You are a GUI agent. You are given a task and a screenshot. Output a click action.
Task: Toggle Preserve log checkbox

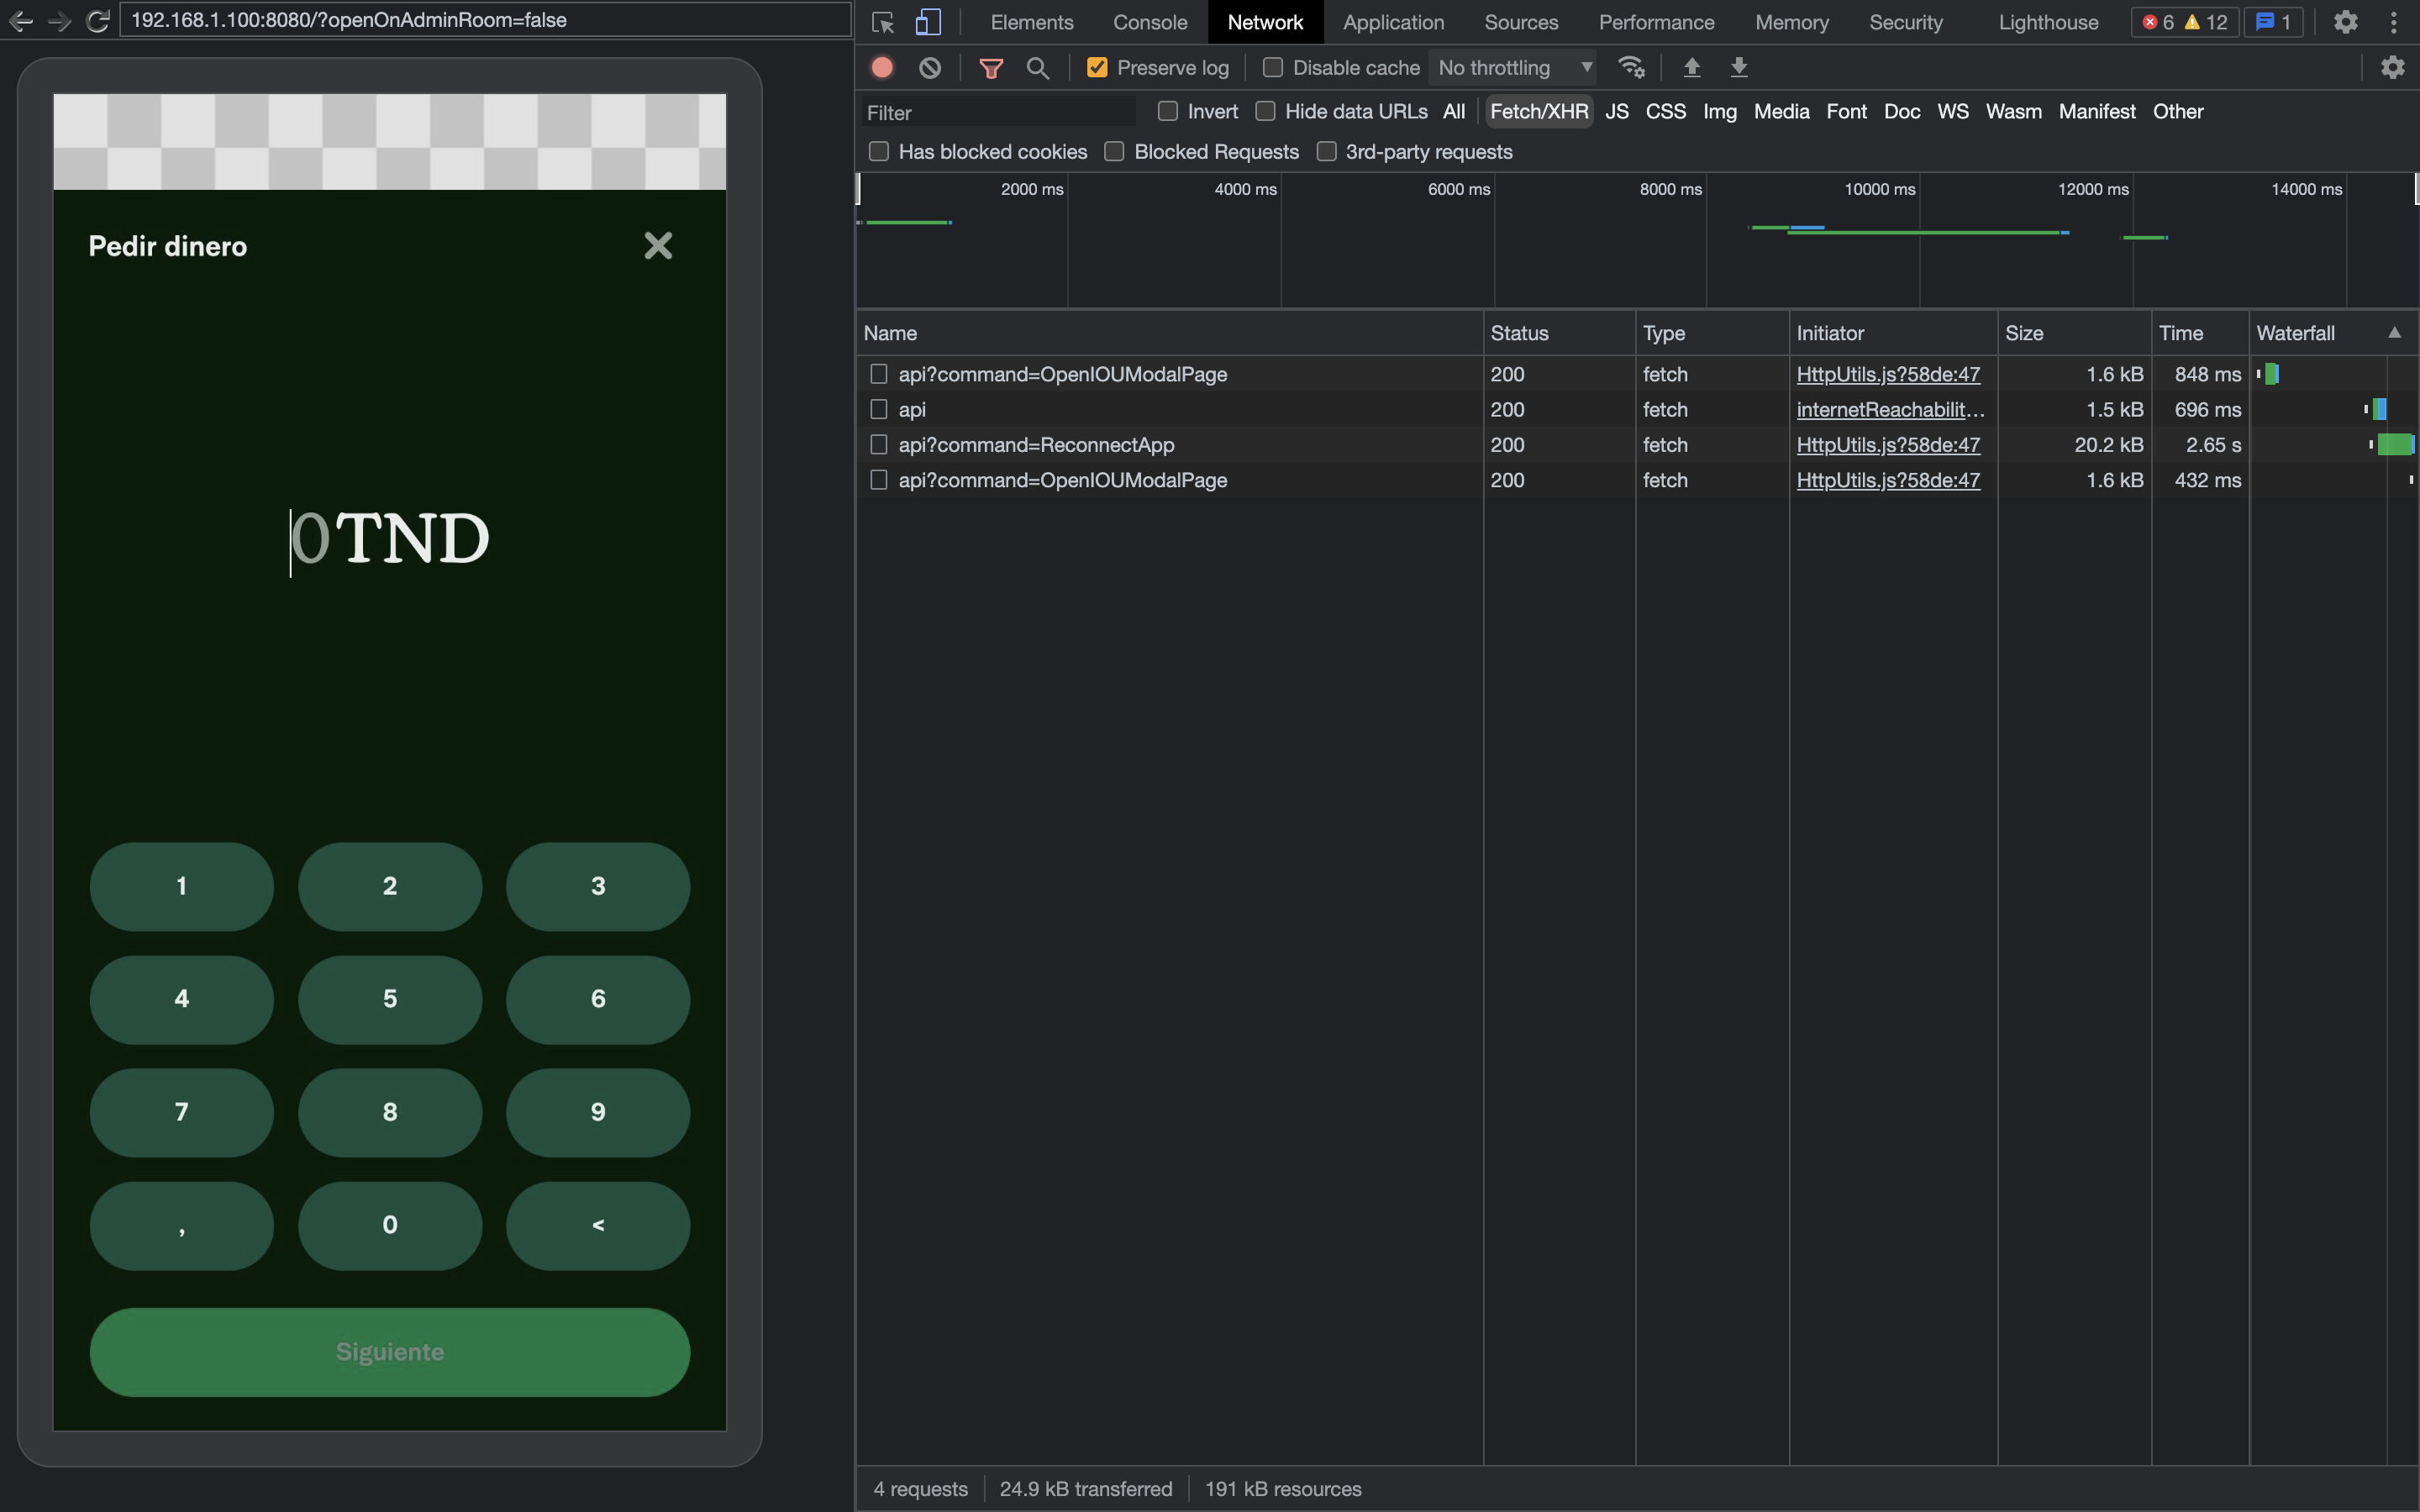pyautogui.click(x=1097, y=67)
